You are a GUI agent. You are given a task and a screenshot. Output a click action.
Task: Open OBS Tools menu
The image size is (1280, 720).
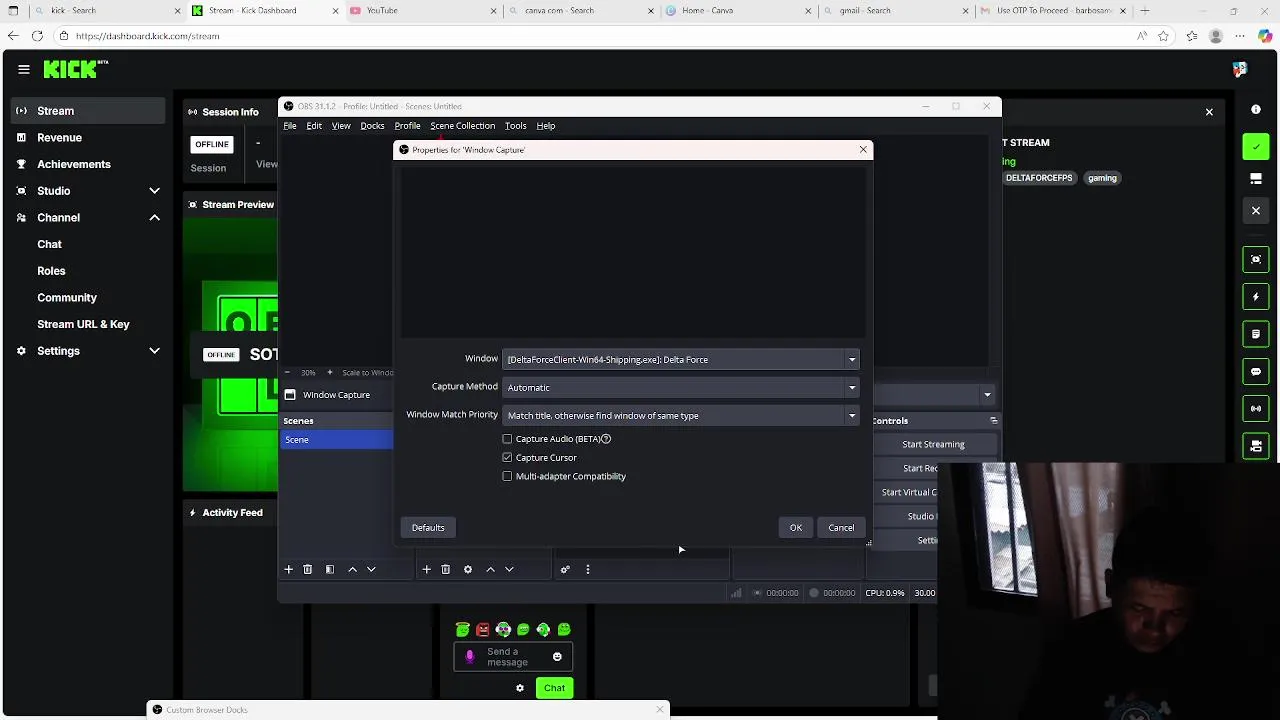pos(515,126)
